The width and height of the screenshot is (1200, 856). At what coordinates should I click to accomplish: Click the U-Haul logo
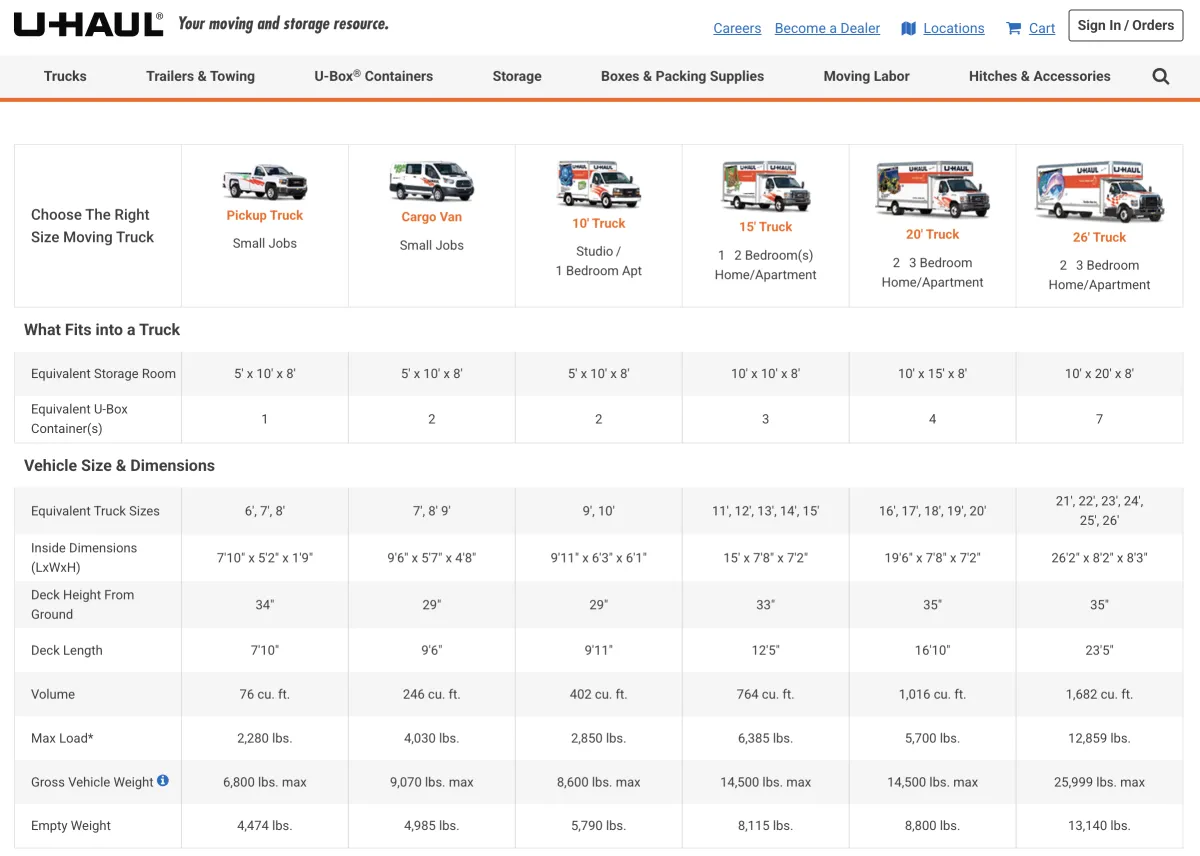click(x=88, y=24)
